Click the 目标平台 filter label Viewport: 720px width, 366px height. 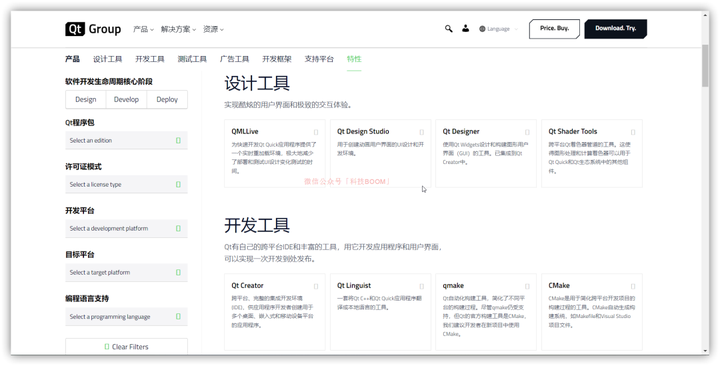(80, 254)
